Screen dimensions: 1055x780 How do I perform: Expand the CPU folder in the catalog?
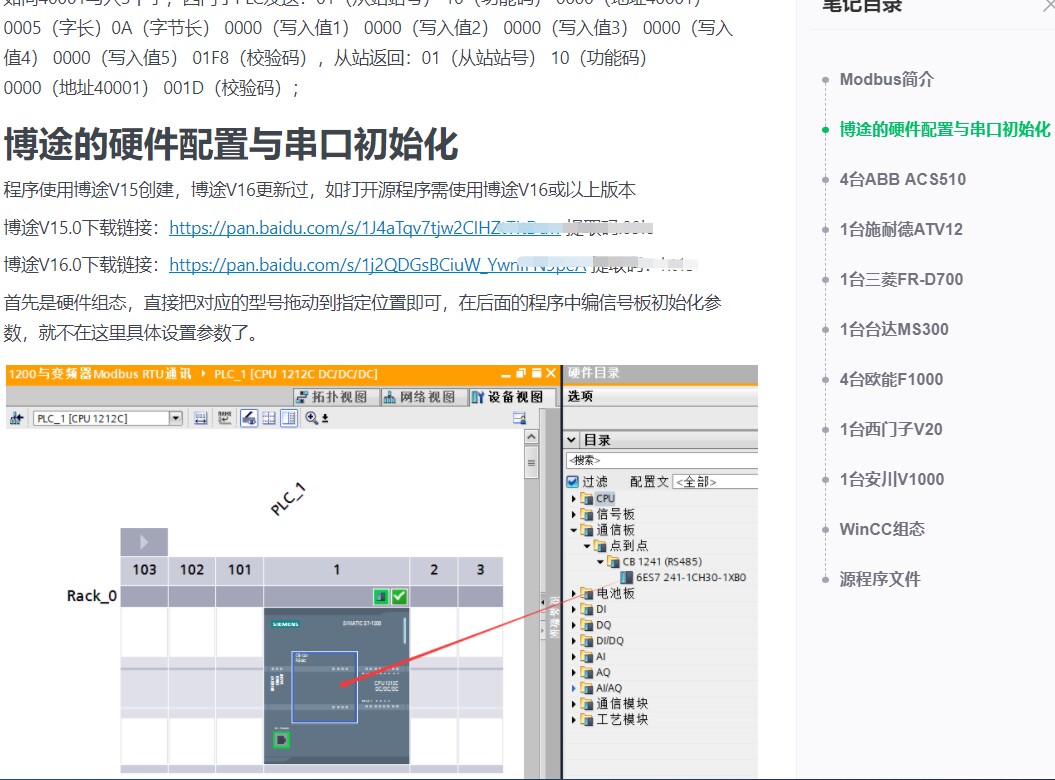coord(574,499)
